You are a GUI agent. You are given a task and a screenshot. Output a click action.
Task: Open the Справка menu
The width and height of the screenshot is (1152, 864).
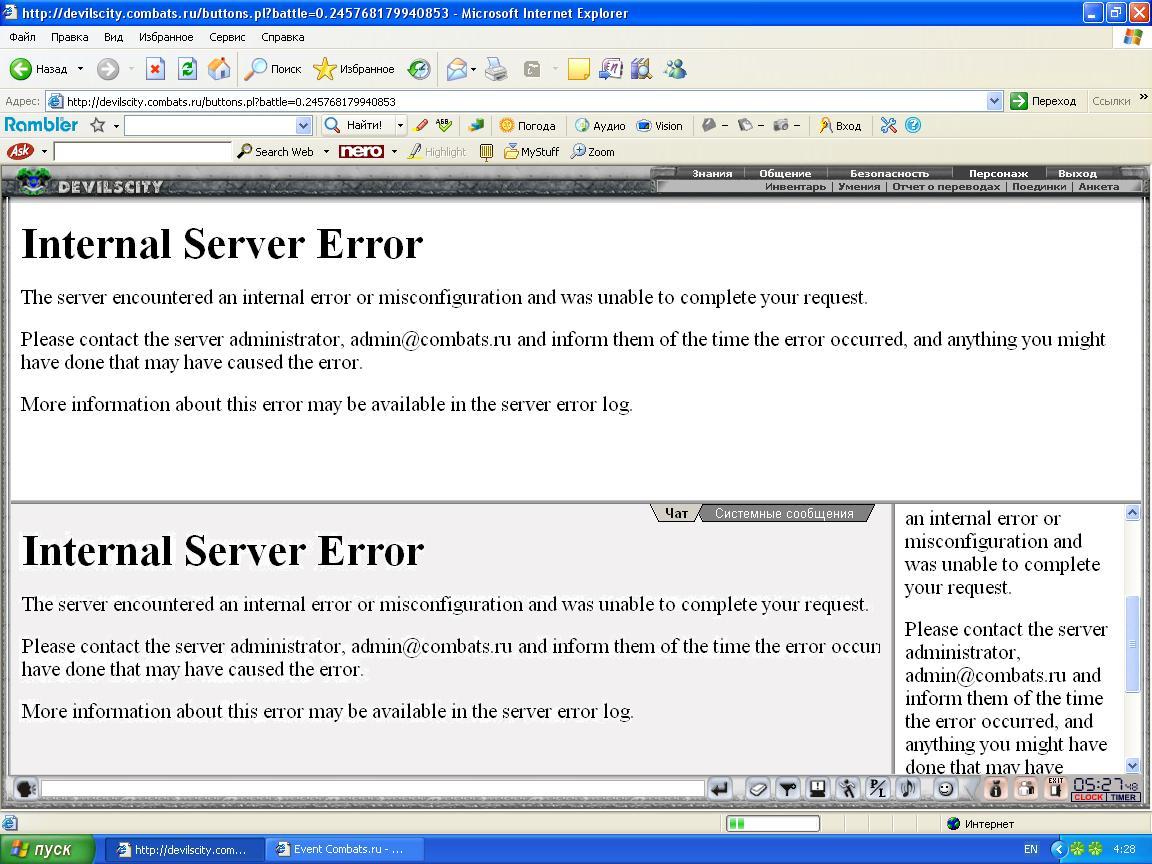click(x=282, y=37)
